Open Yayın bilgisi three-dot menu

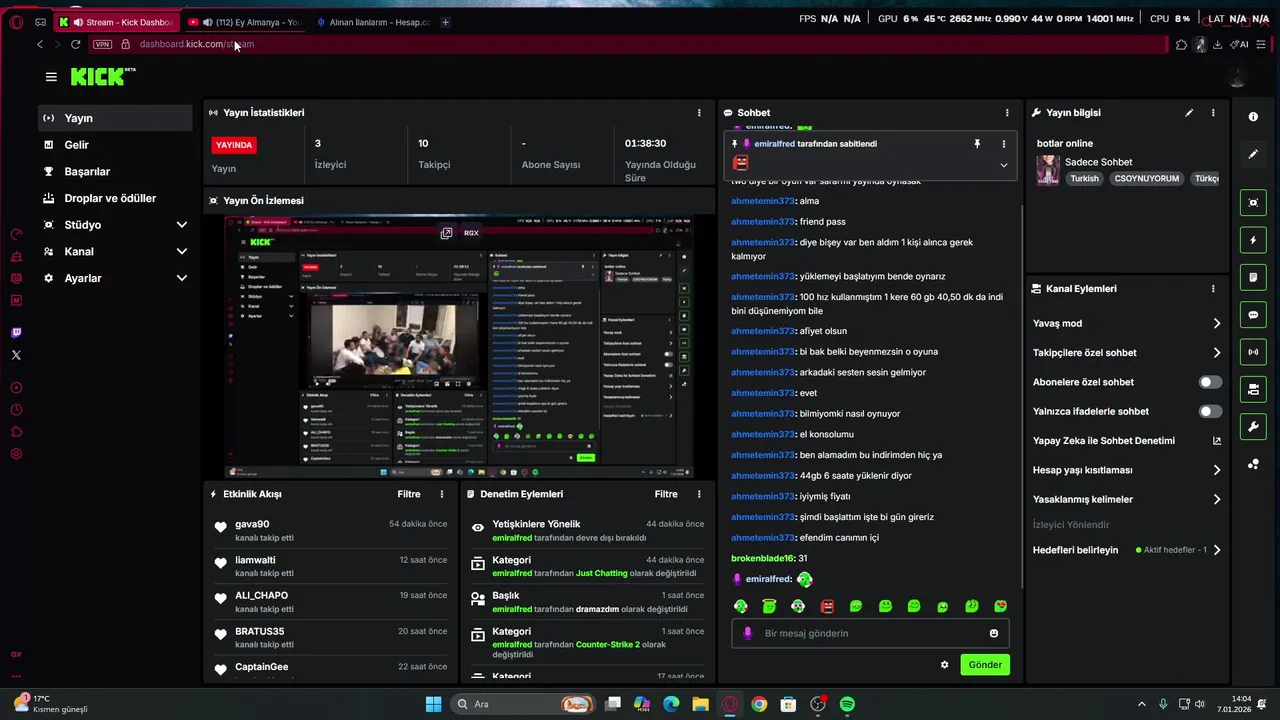point(1213,113)
